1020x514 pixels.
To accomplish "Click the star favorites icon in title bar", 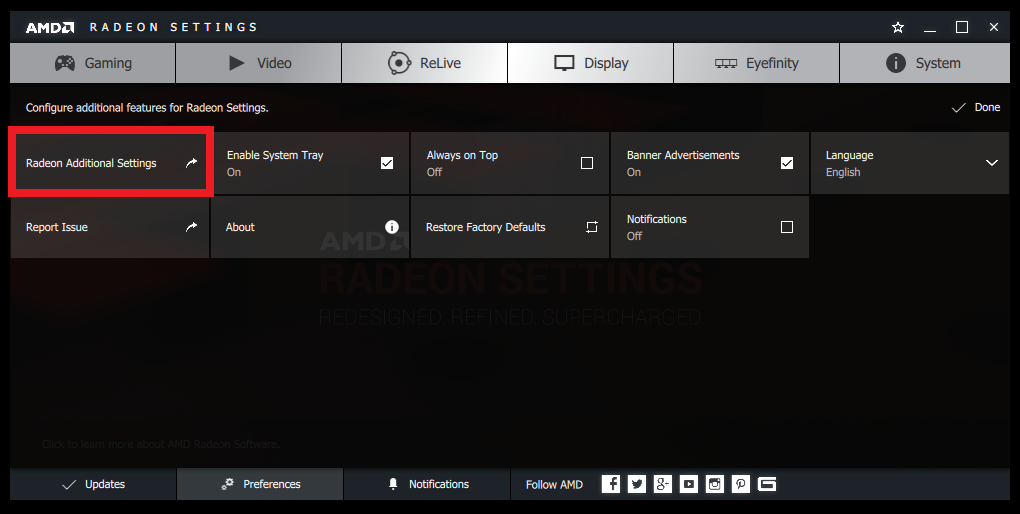I will [898, 27].
